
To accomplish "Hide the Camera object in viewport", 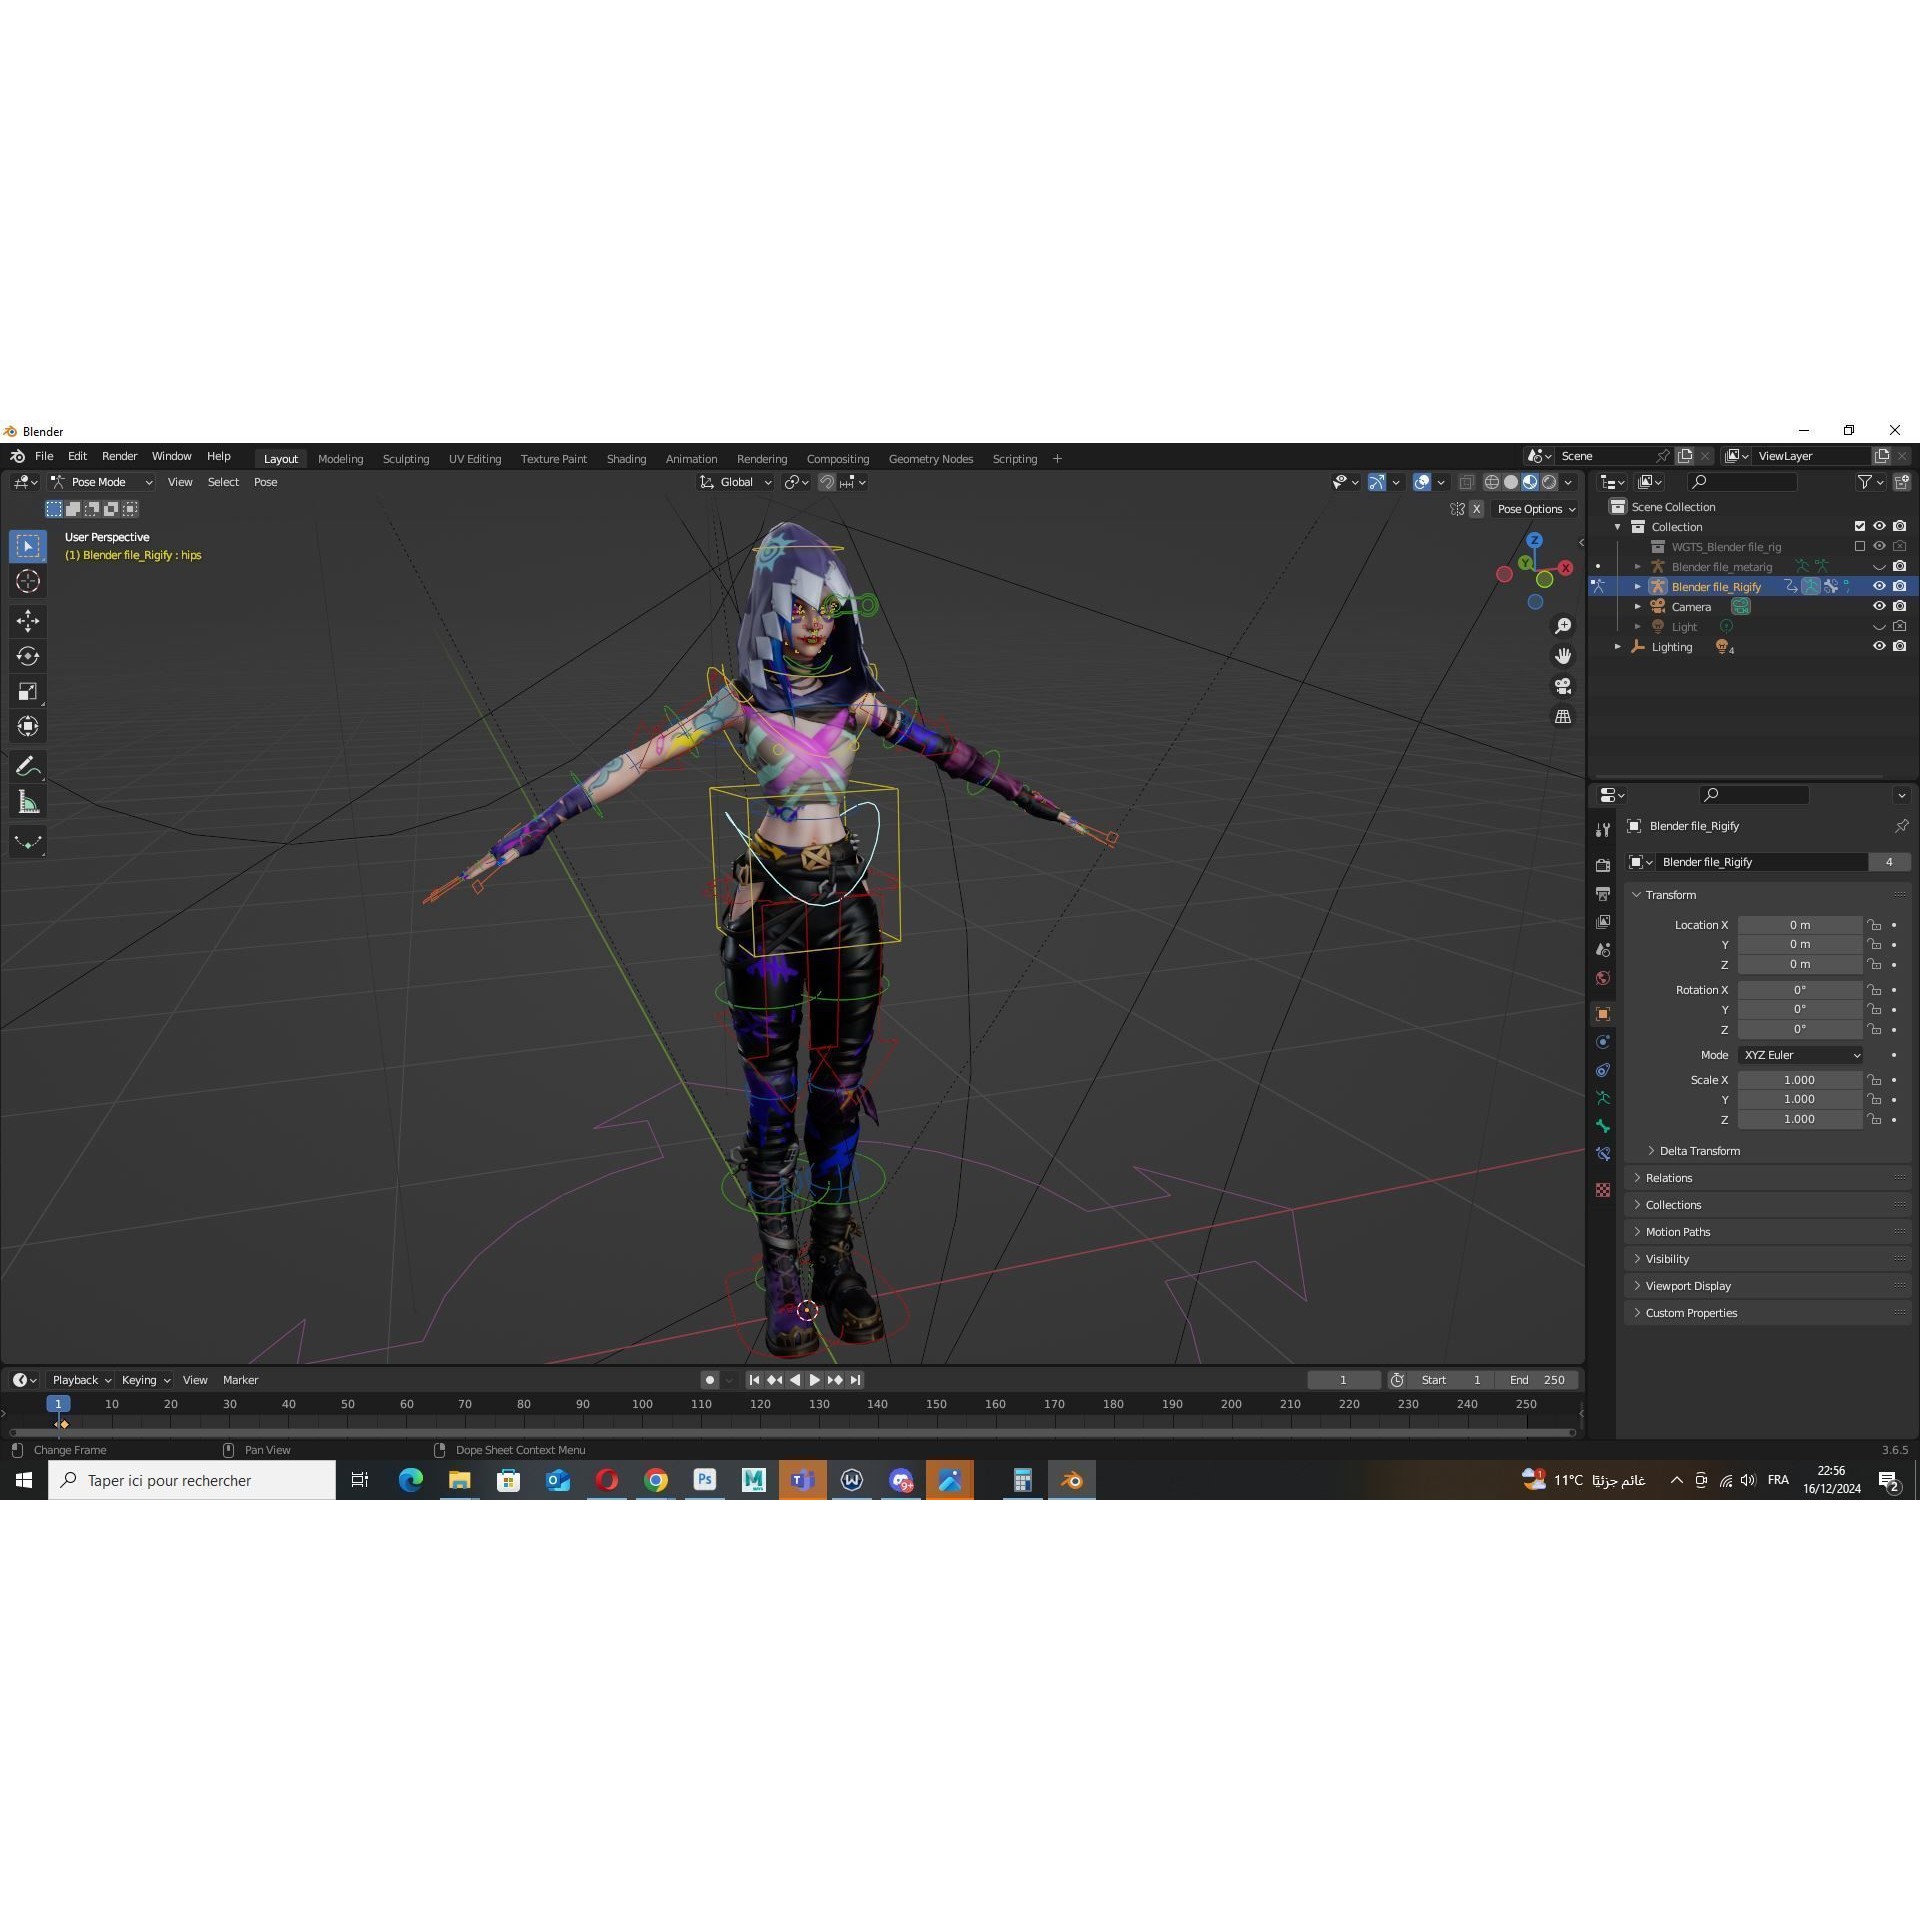I will 1879,606.
